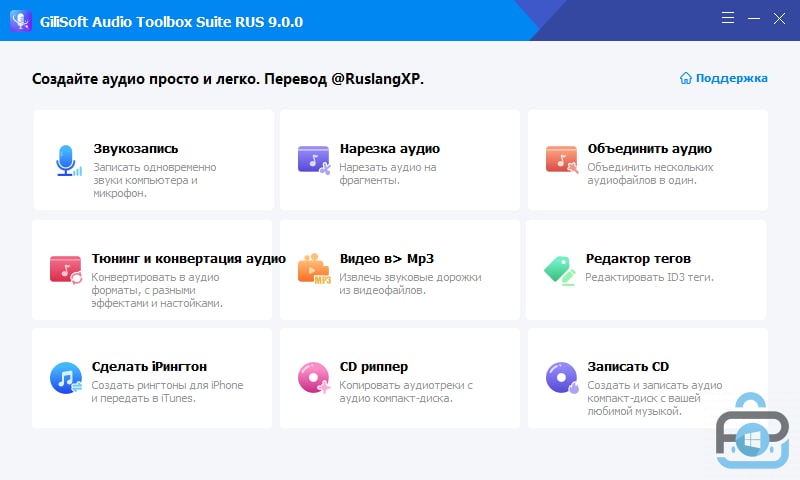Click text 'Создать рингтоны для iPhone и передать в iTunes.'
The height and width of the screenshot is (480, 800).
[x=167, y=391]
